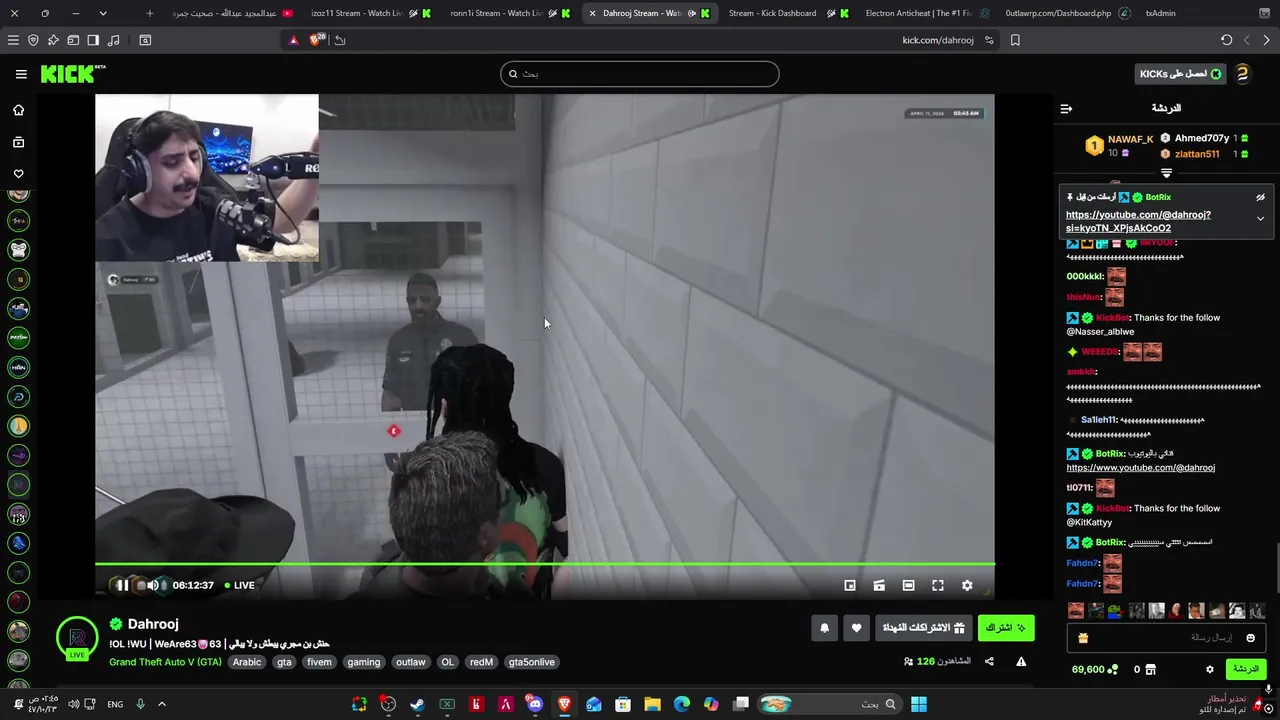The width and height of the screenshot is (1280, 720).
Task: Click the green chat send button
Action: pyautogui.click(x=1245, y=669)
